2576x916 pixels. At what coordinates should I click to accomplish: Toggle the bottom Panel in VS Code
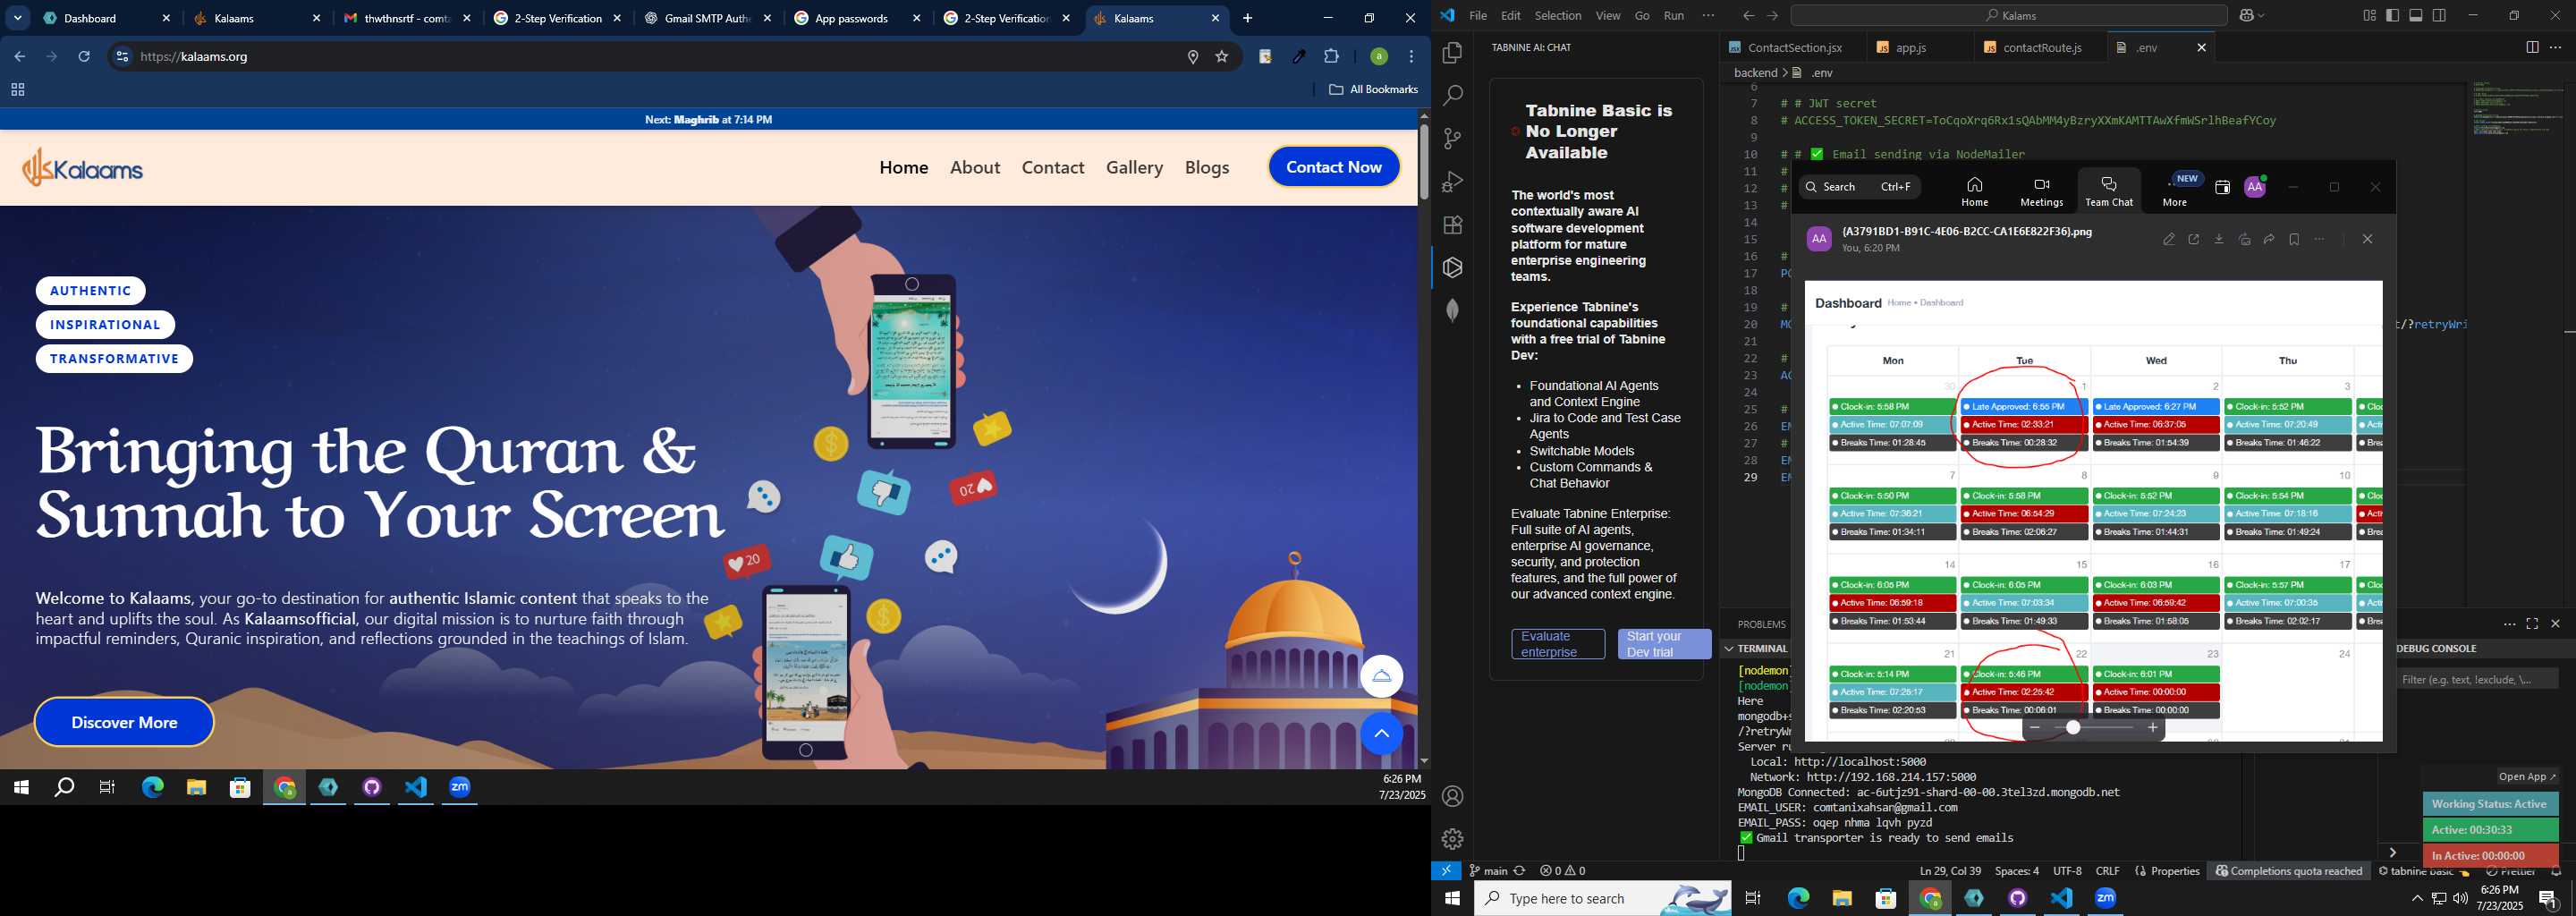(x=2416, y=16)
